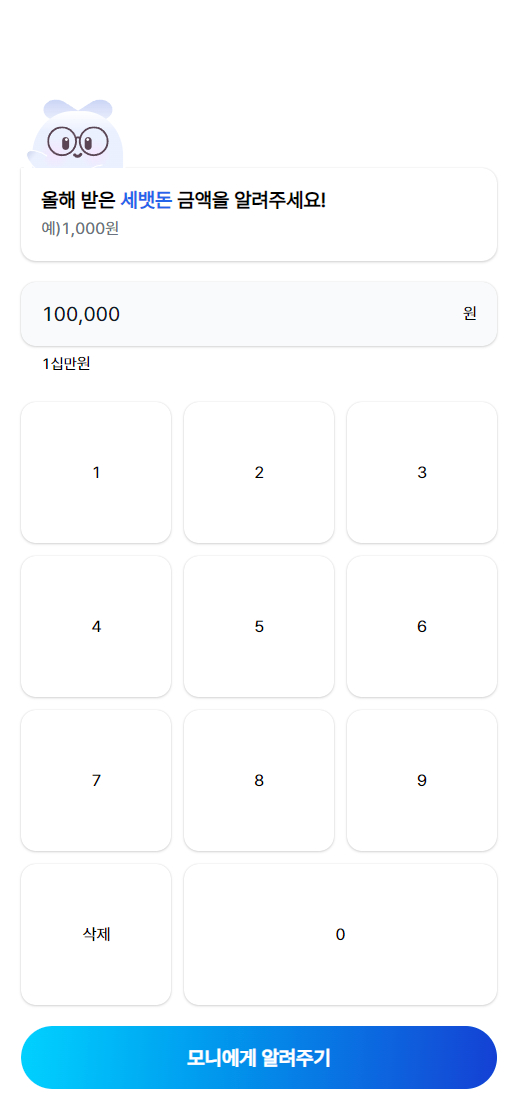Tap keypad number 2

(259, 472)
